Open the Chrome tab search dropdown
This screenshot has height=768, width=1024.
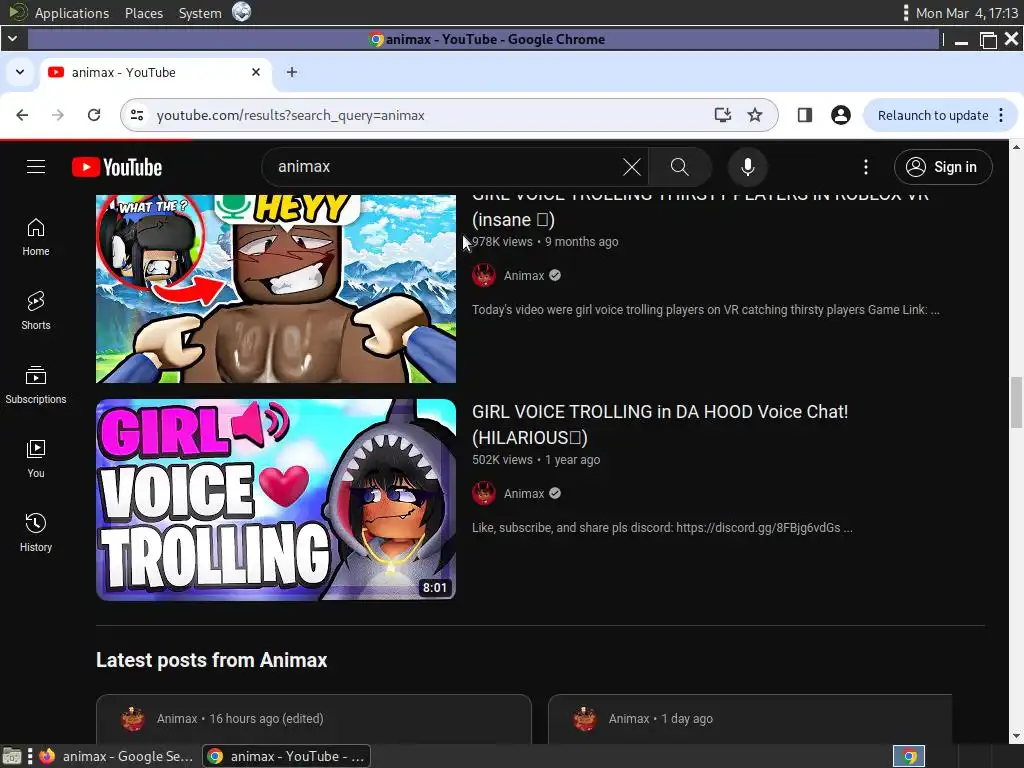(x=20, y=72)
